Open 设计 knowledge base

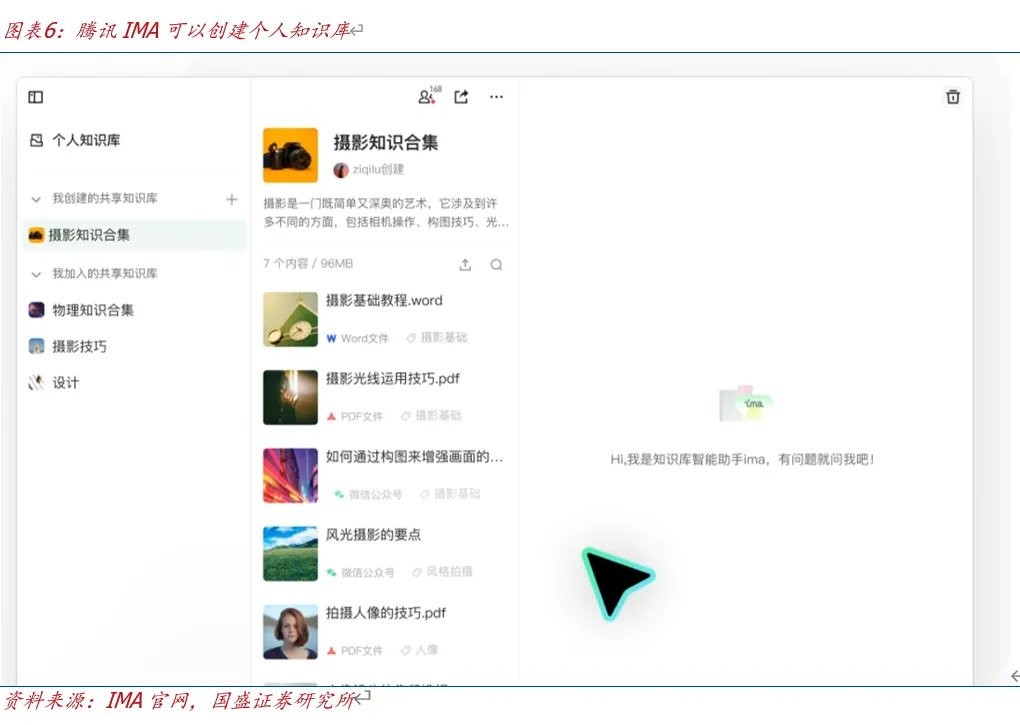[65, 383]
